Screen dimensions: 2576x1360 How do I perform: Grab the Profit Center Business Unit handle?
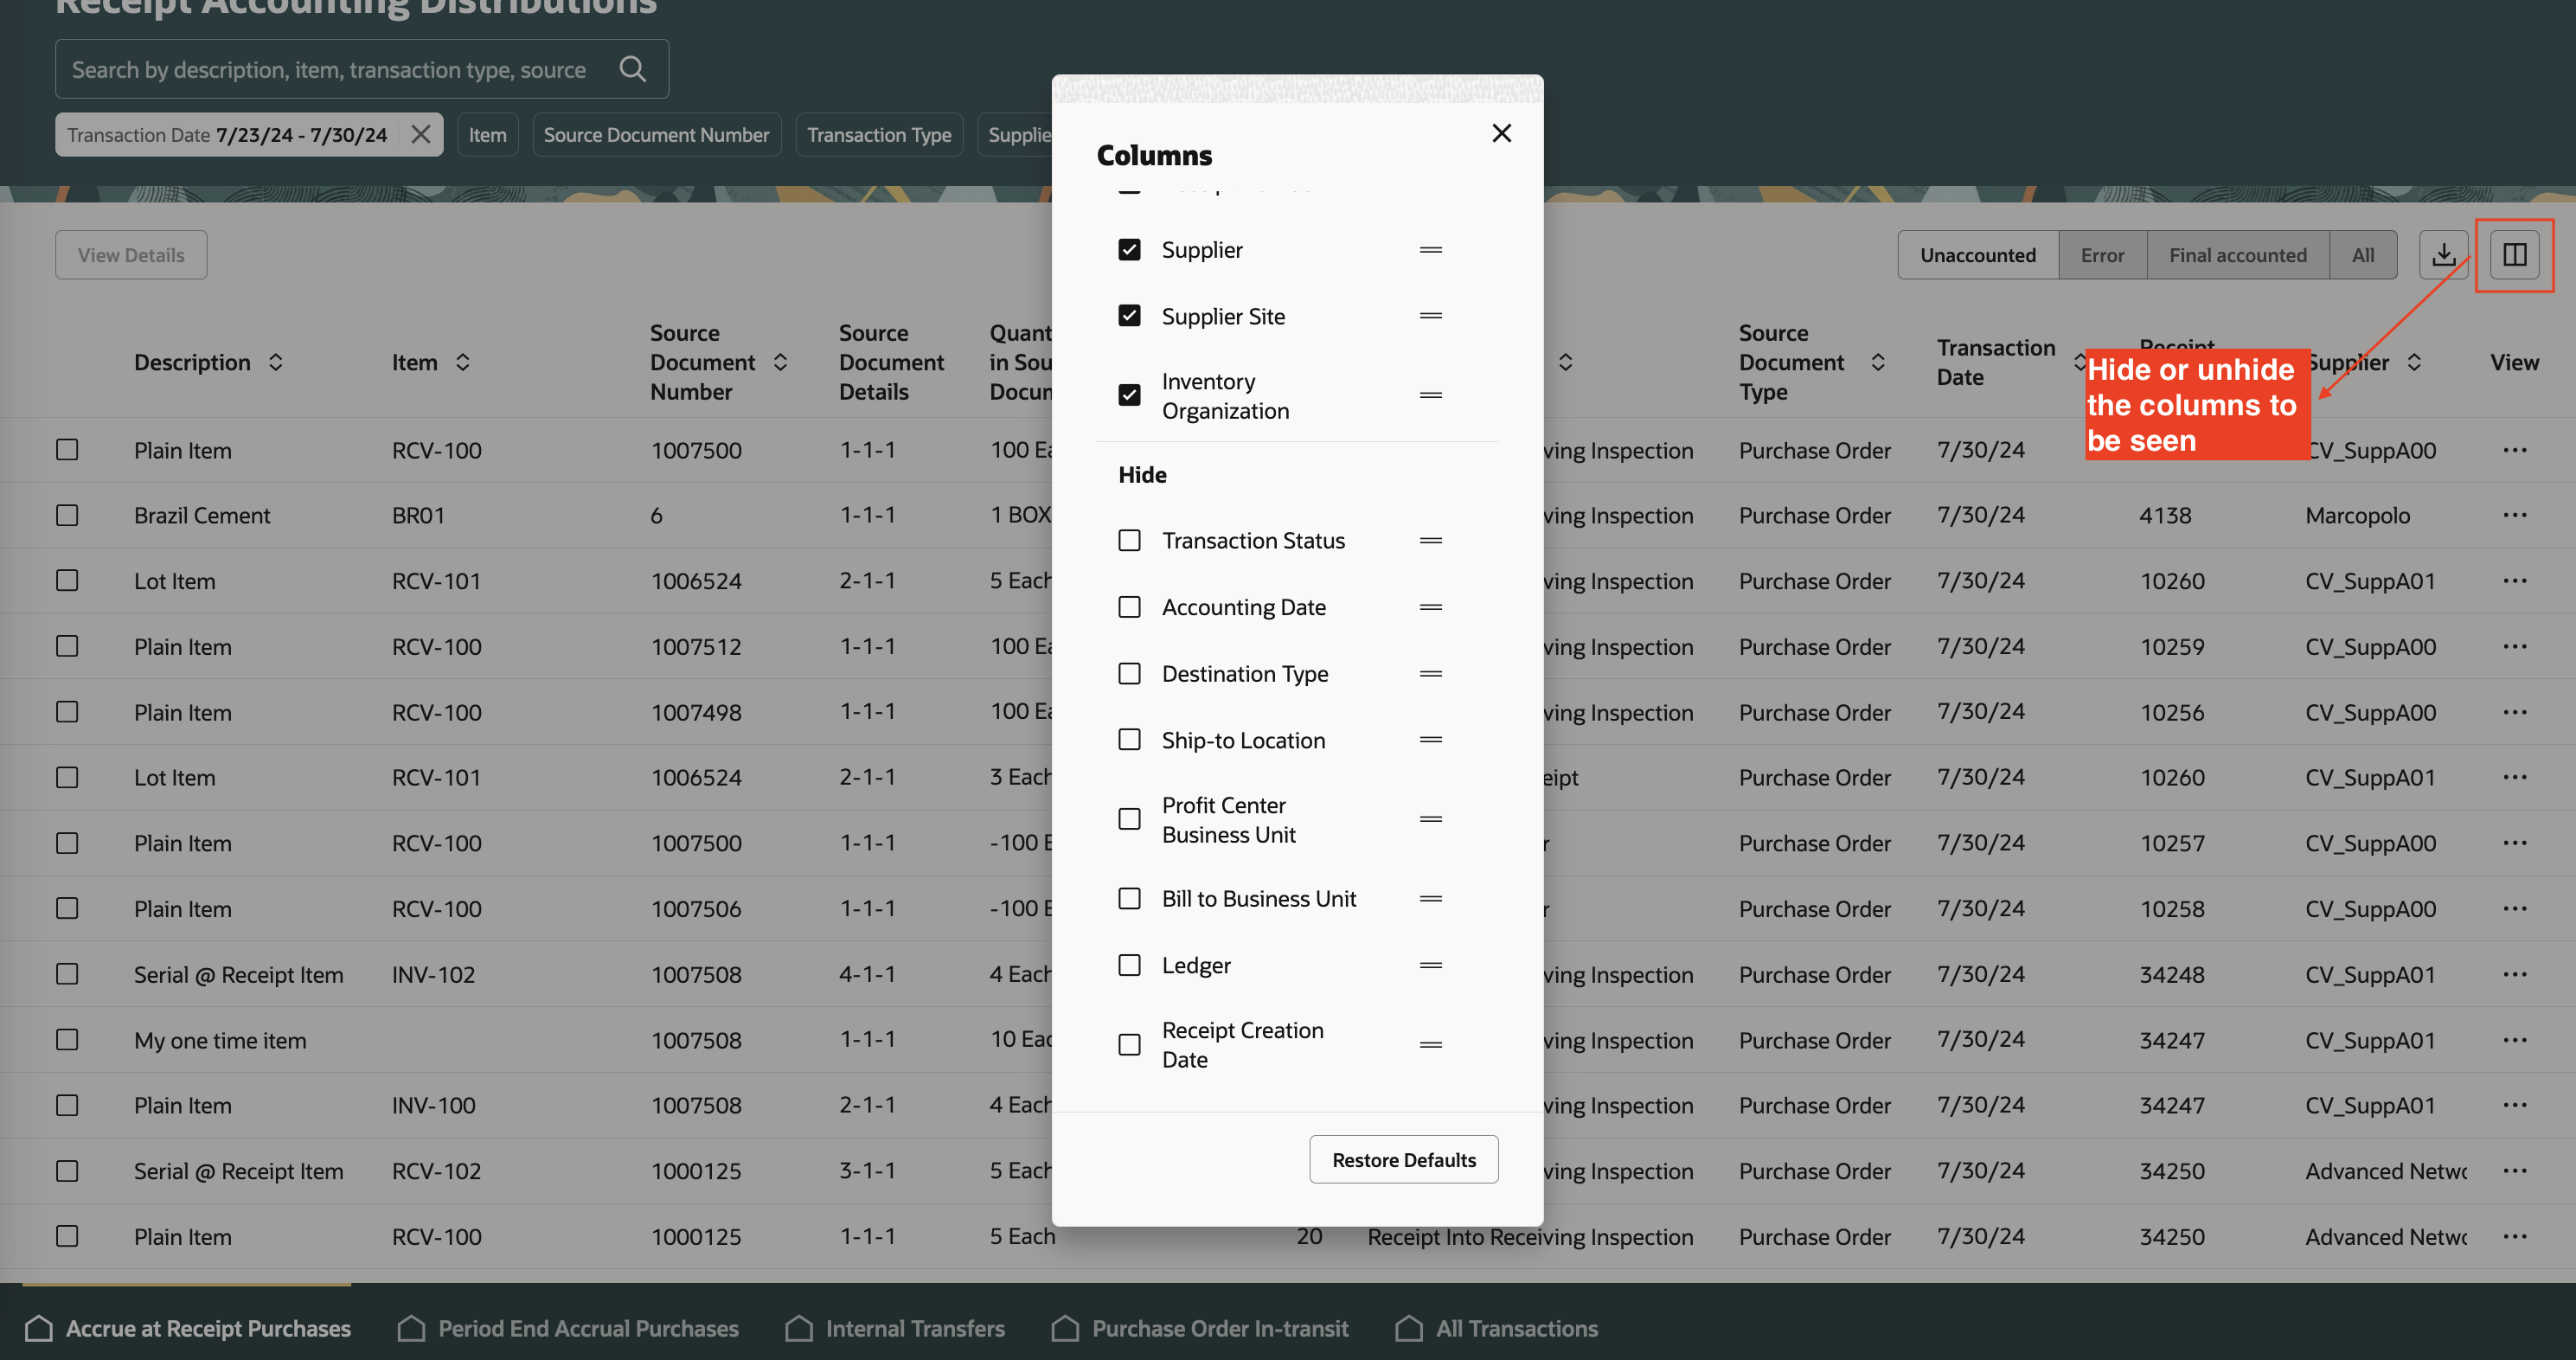tap(1431, 820)
